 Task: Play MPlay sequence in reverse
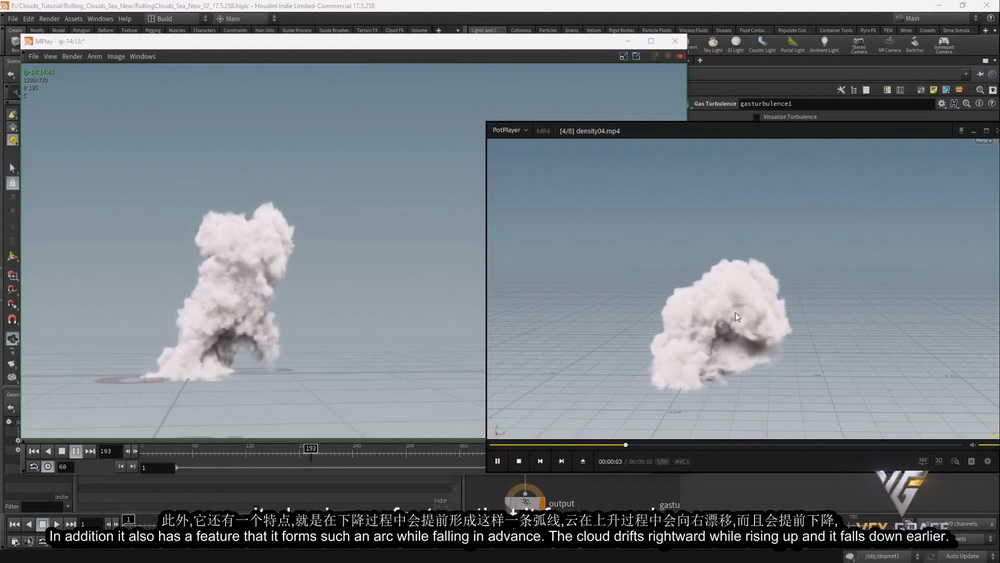coord(48,451)
